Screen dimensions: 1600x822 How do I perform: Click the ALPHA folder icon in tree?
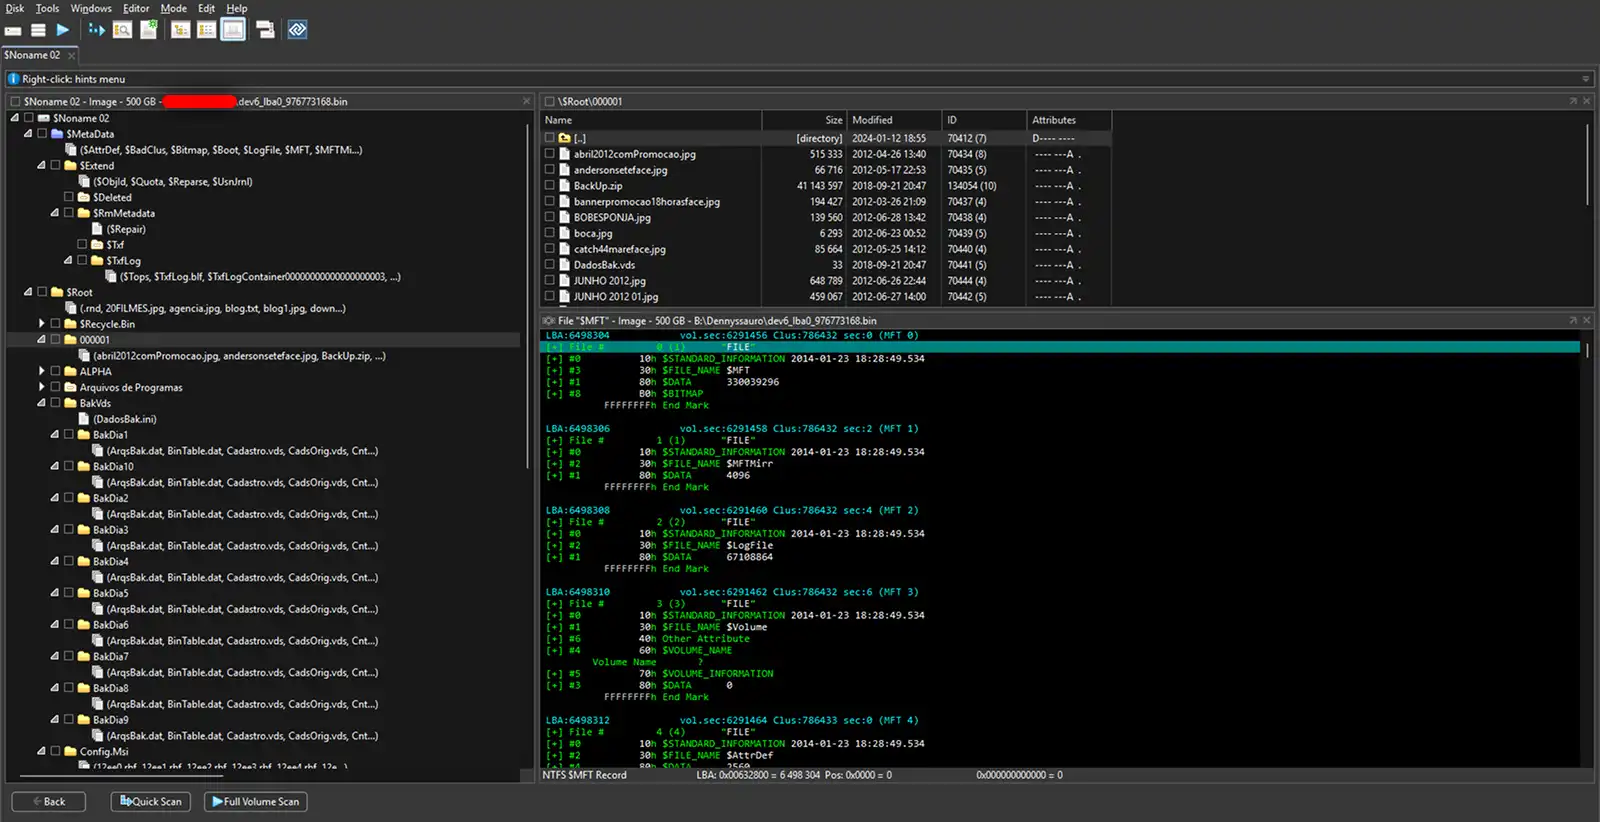[x=70, y=372]
